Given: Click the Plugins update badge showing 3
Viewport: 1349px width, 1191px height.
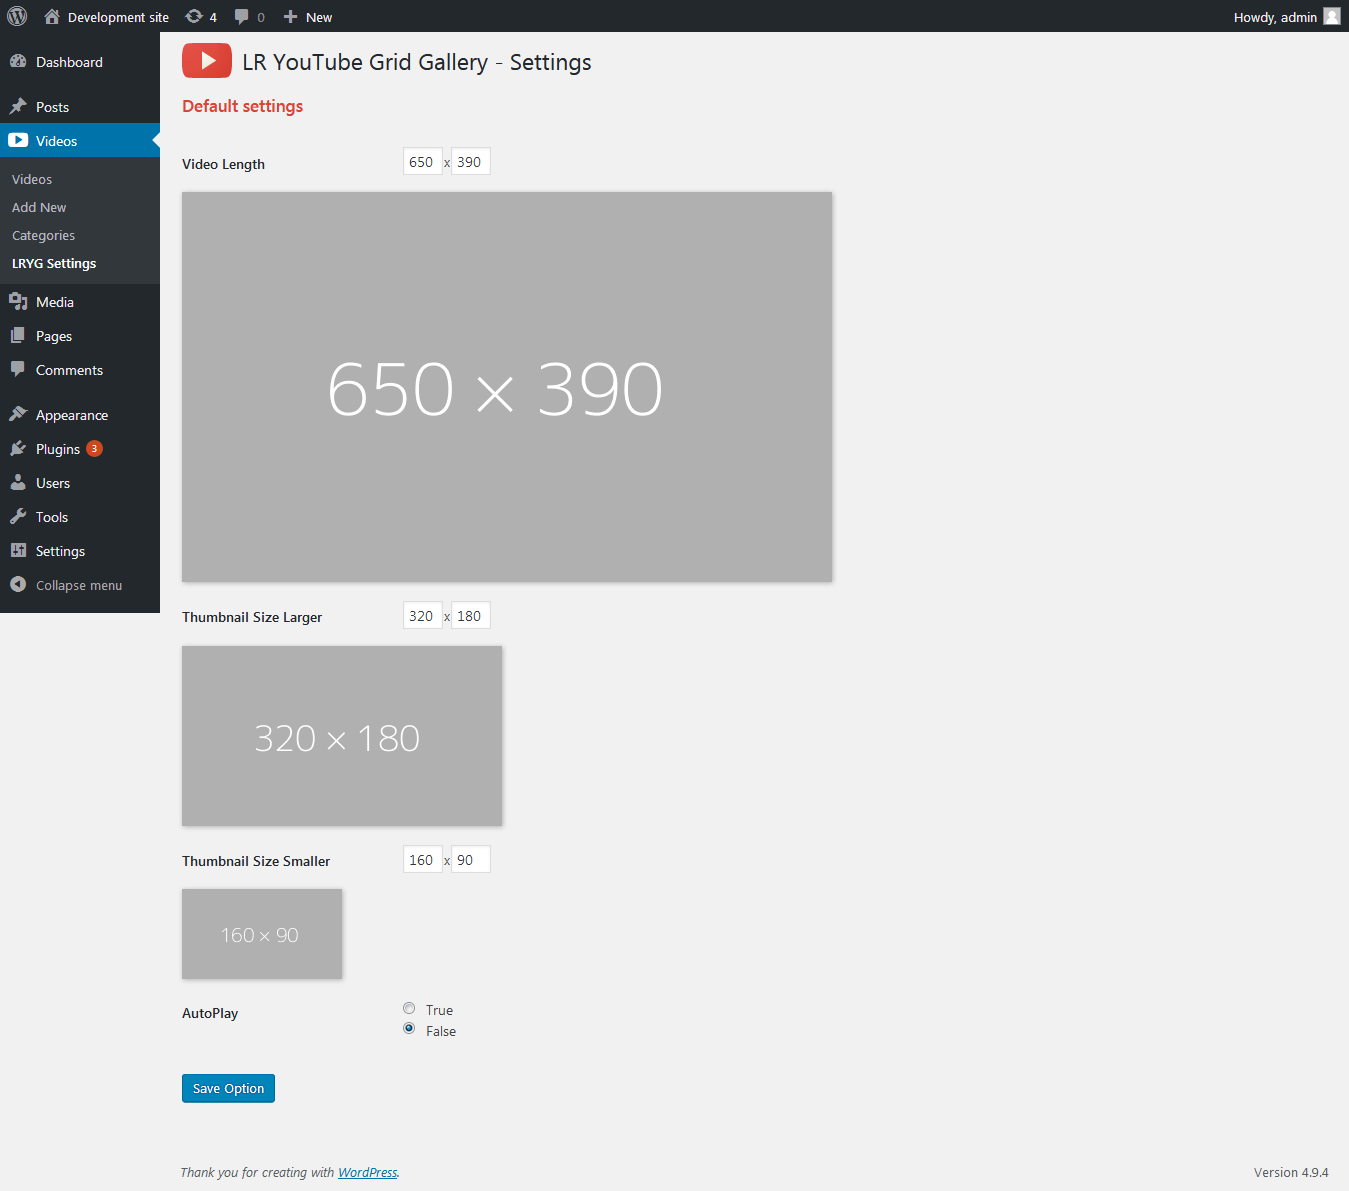Looking at the screenshot, I should pyautogui.click(x=94, y=448).
